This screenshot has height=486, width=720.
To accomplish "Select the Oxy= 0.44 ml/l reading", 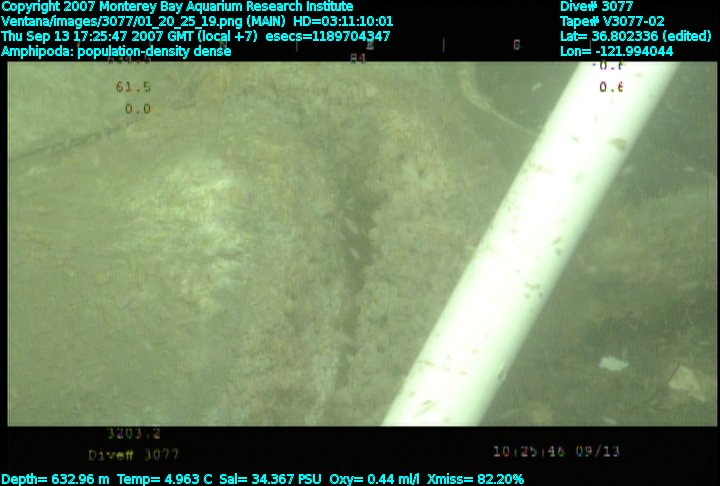I will [x=374, y=479].
